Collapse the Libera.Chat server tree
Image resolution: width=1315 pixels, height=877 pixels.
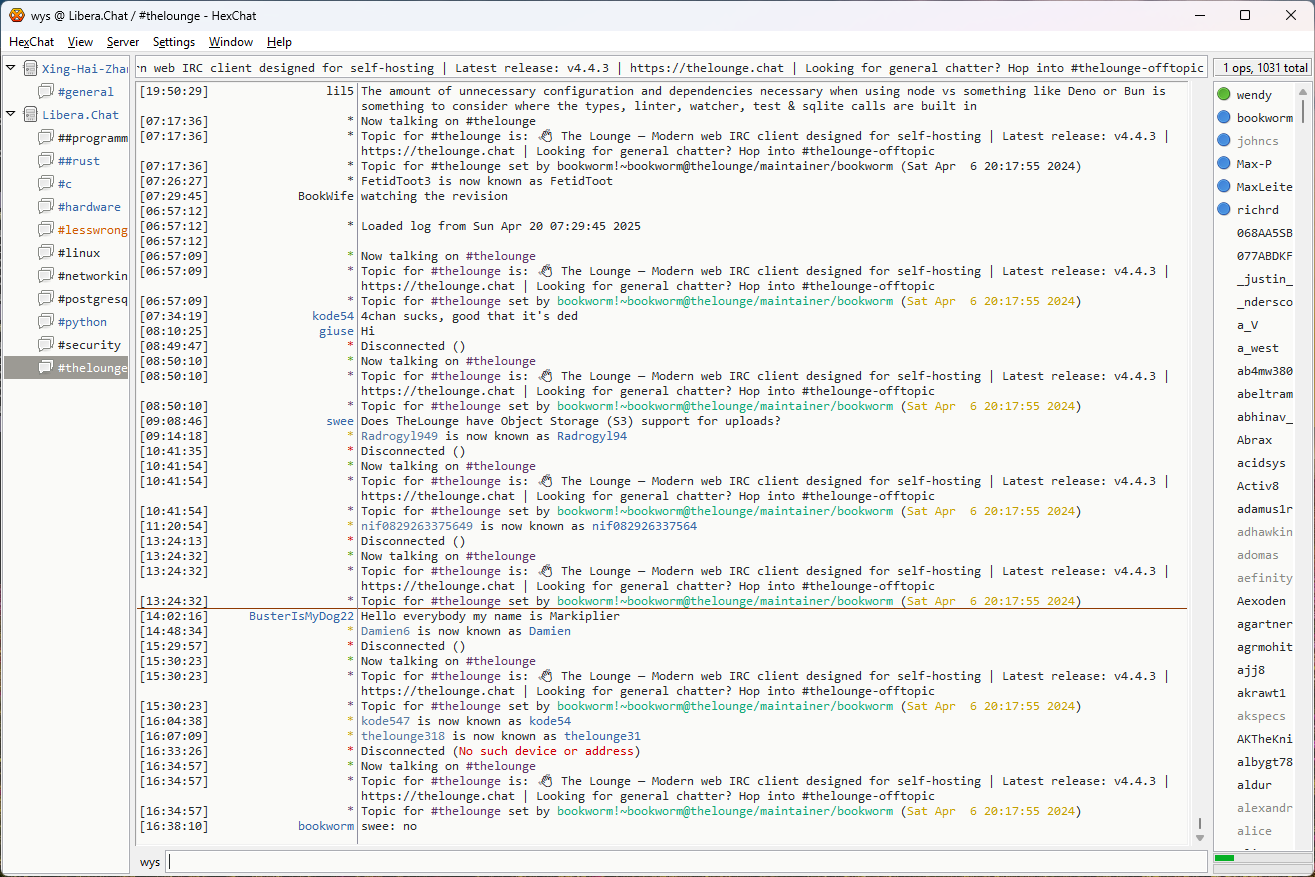click(11, 115)
